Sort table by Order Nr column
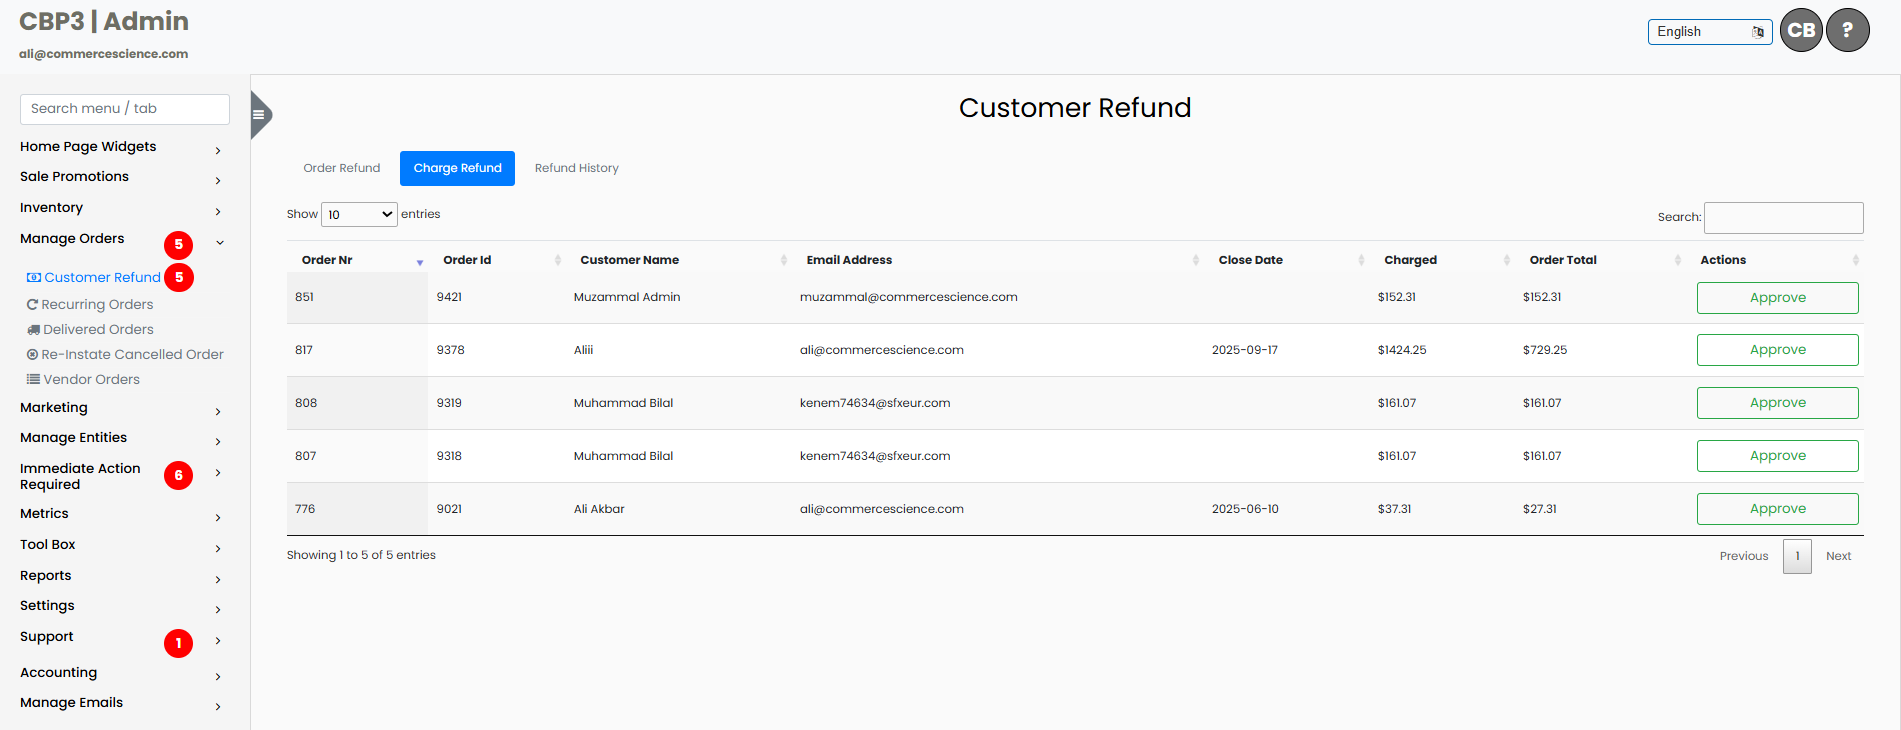 tap(327, 260)
